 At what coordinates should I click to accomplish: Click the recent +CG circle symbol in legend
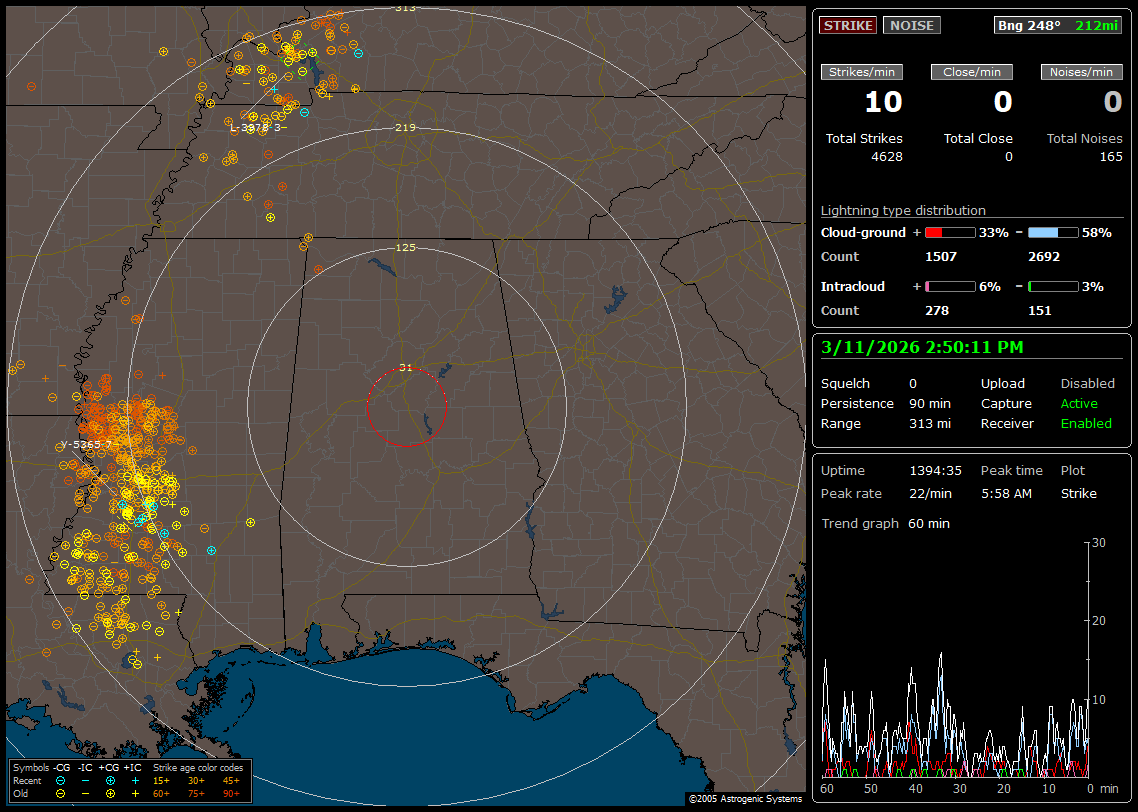coord(110,780)
